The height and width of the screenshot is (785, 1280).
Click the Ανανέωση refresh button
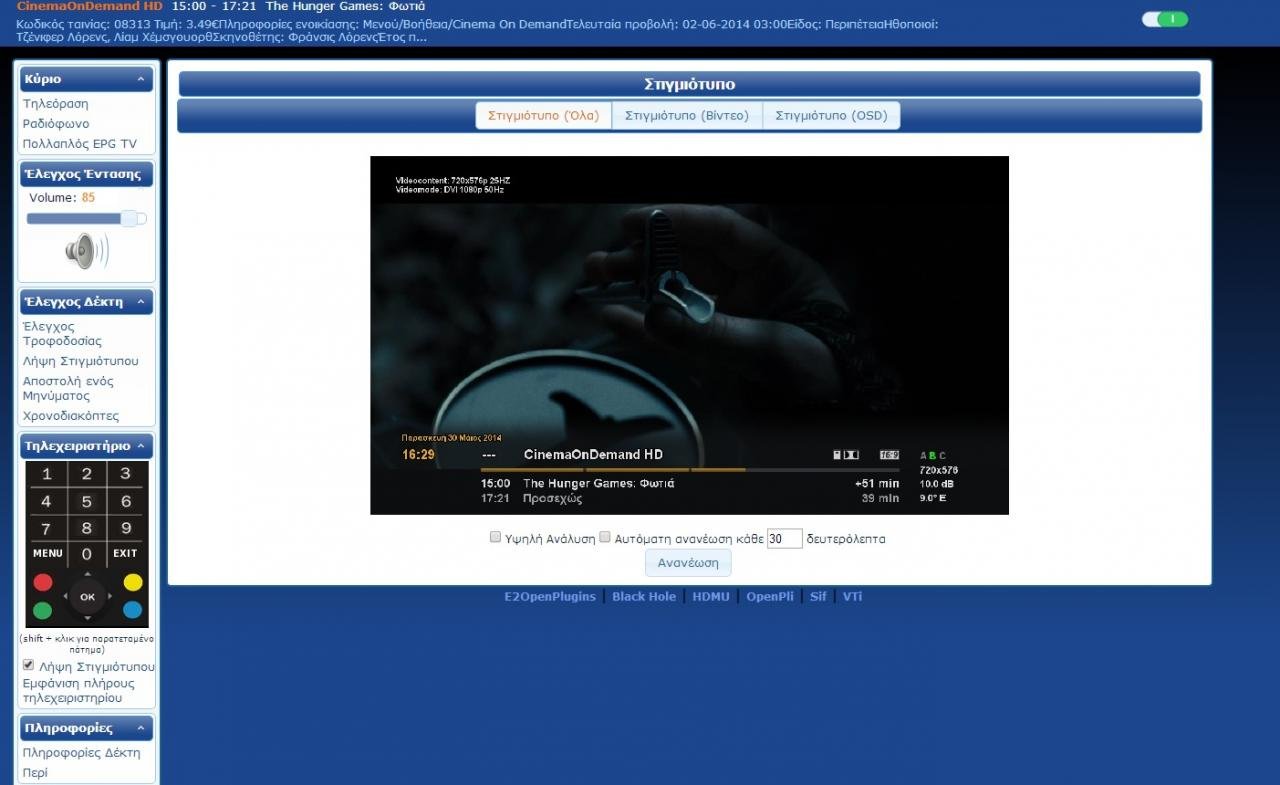tap(688, 563)
